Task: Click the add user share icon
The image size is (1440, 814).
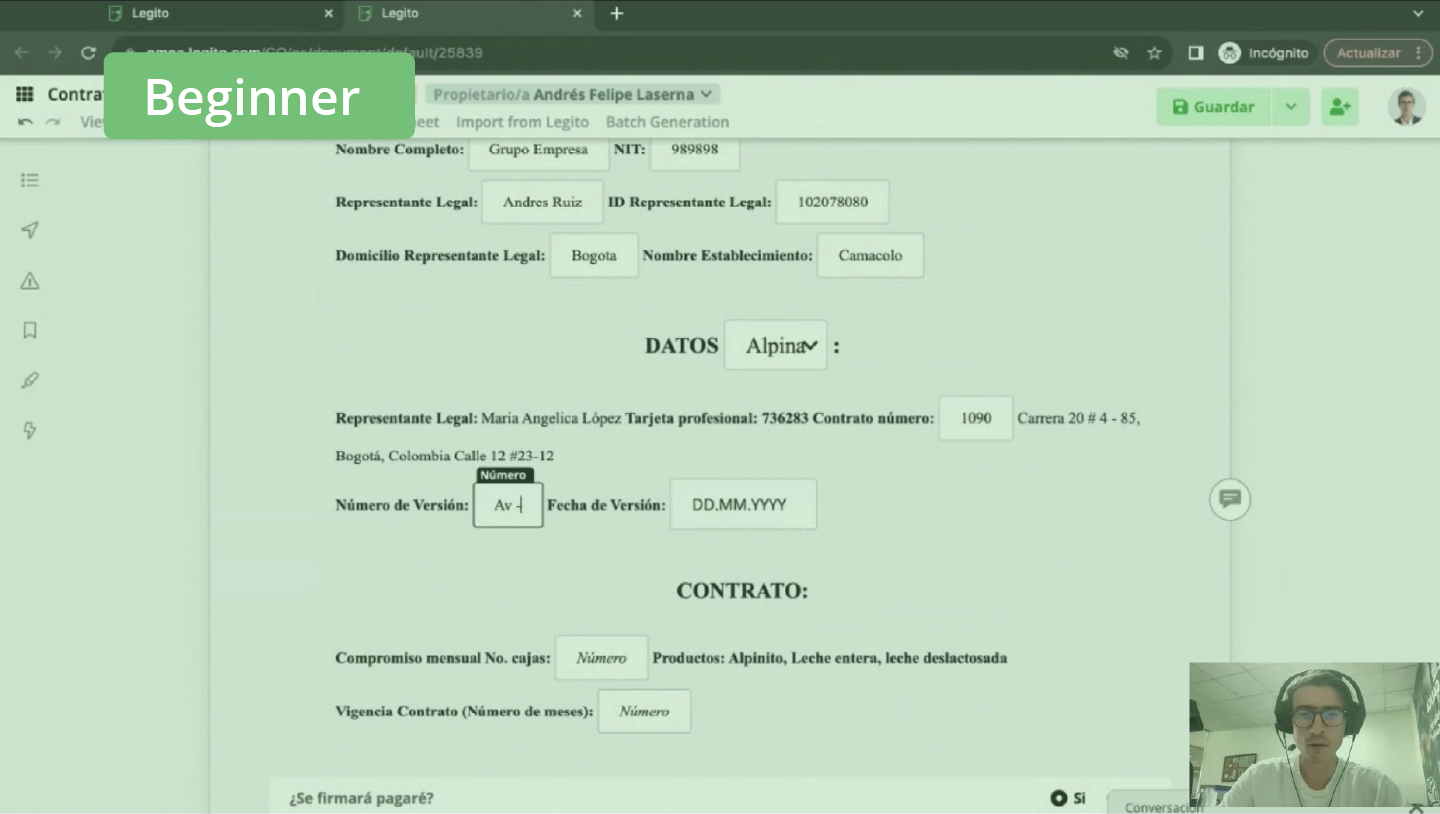Action: click(x=1340, y=107)
